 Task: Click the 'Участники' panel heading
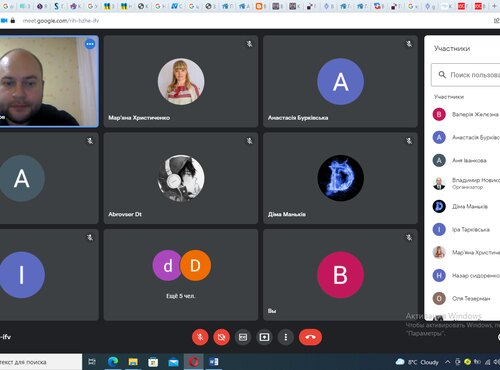(x=452, y=49)
